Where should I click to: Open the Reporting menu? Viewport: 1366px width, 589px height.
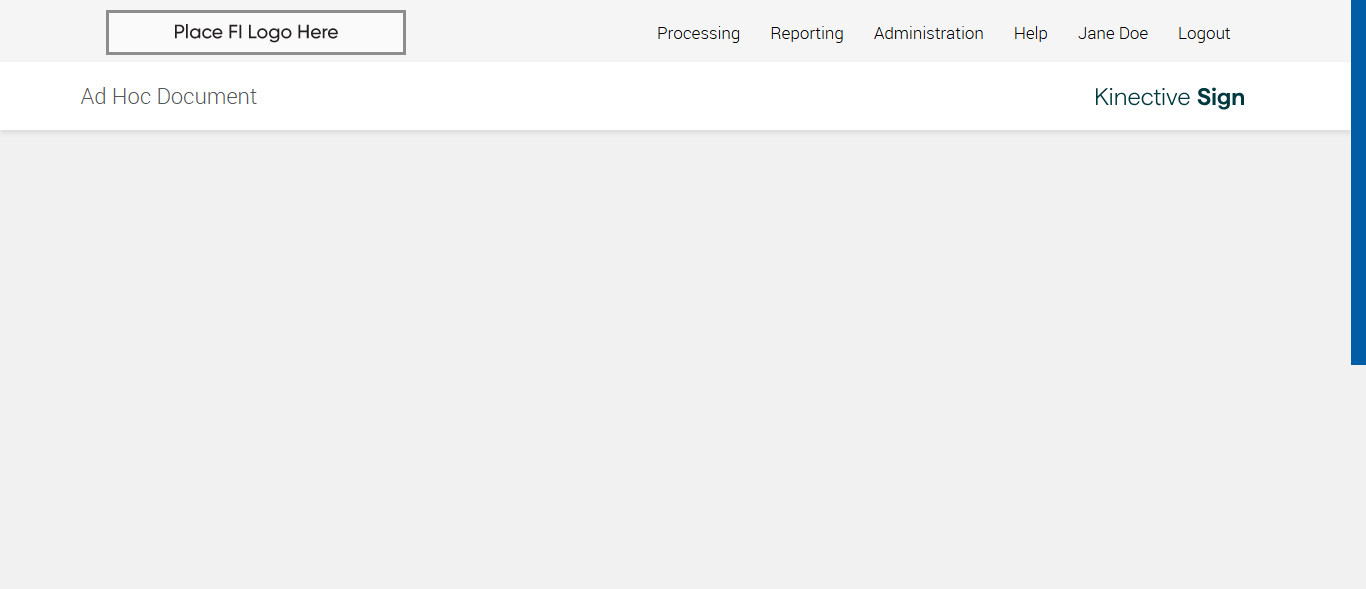[x=806, y=33]
